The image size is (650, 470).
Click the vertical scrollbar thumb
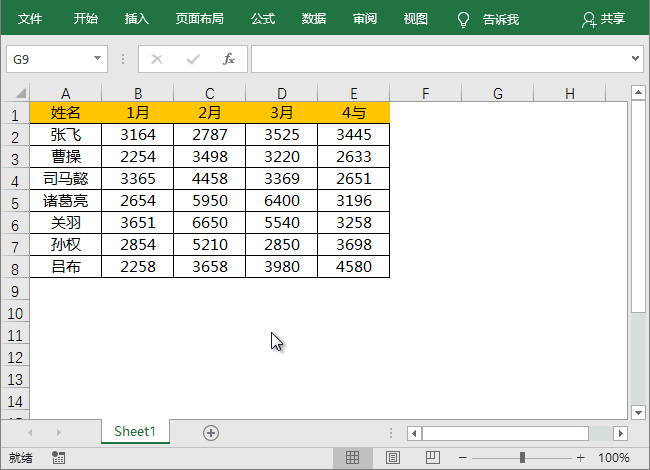[x=638, y=206]
